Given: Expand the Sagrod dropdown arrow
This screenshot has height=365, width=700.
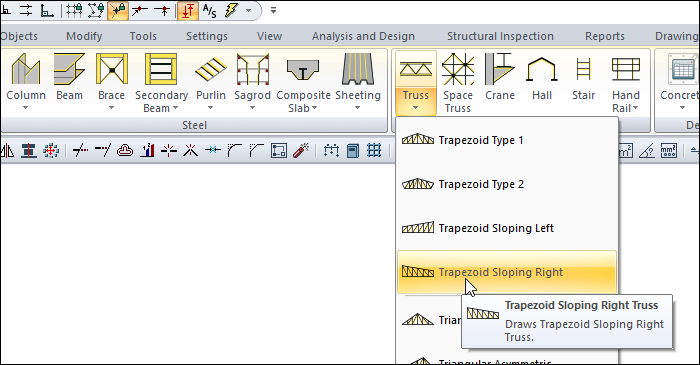Looking at the screenshot, I should coord(252,108).
